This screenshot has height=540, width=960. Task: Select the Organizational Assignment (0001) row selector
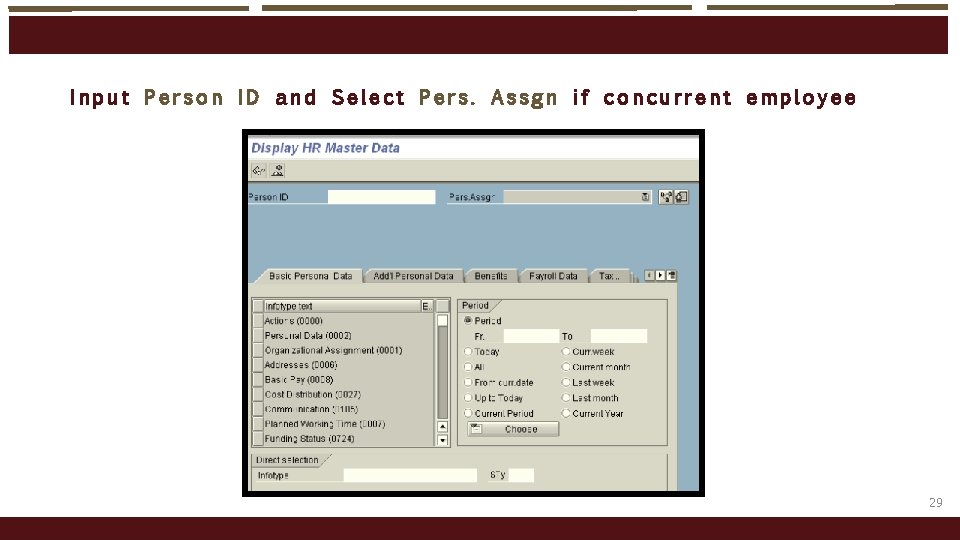pos(258,350)
